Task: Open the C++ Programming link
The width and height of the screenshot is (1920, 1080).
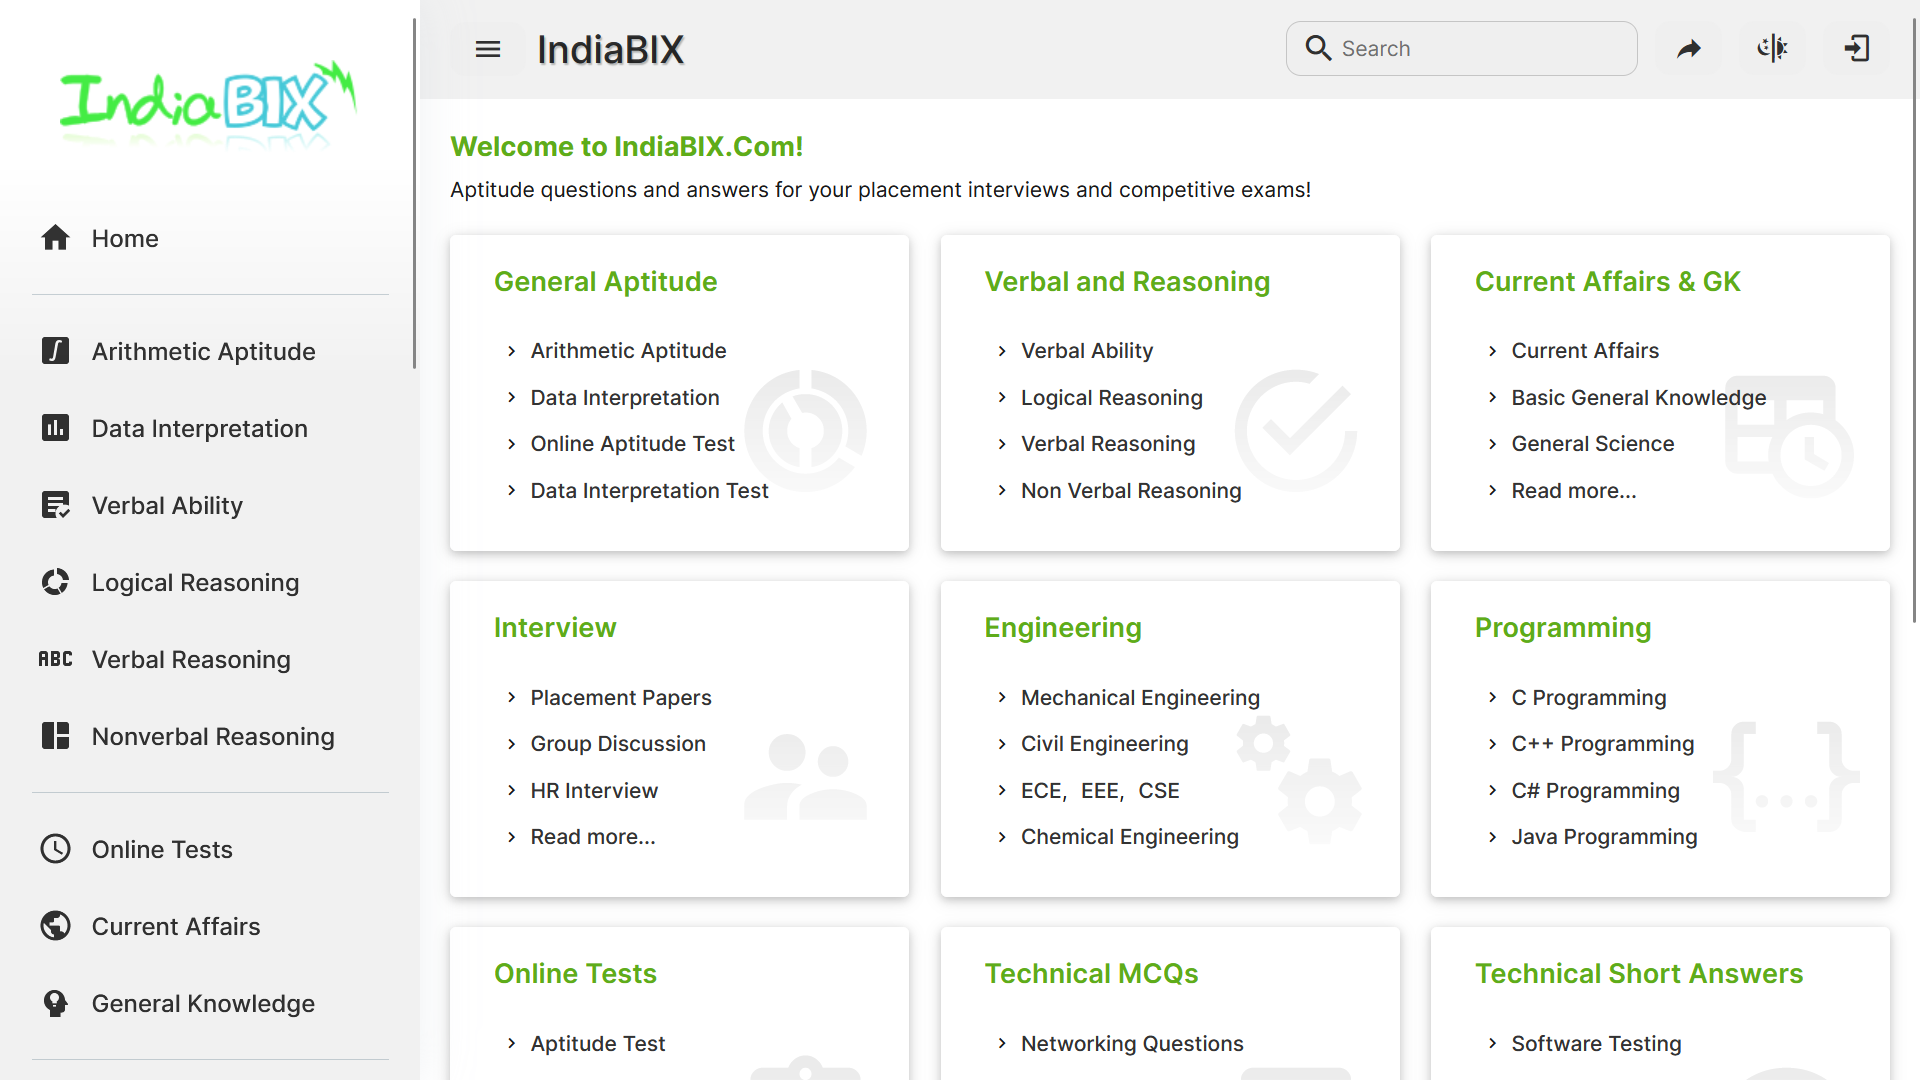Action: click(1602, 743)
